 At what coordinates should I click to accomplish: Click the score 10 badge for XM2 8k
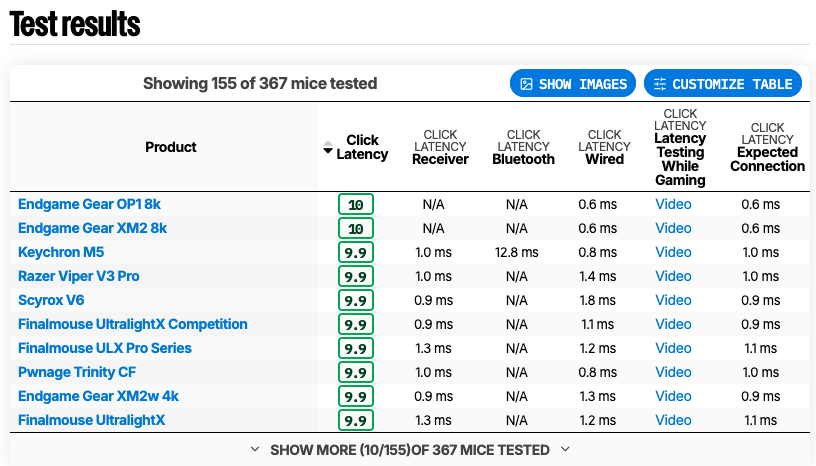point(356,228)
